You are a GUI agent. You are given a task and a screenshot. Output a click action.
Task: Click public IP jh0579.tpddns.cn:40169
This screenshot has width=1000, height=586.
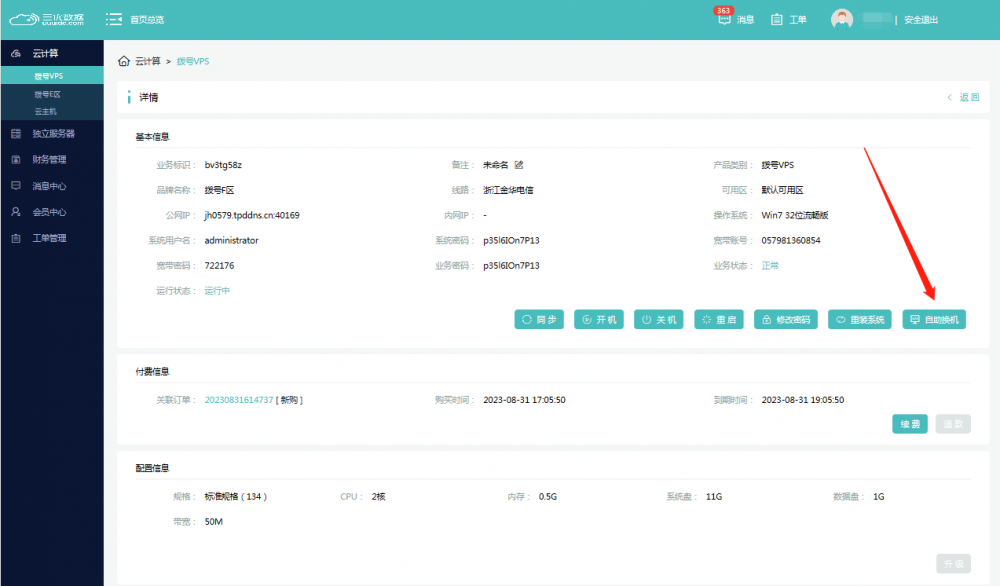(252, 215)
